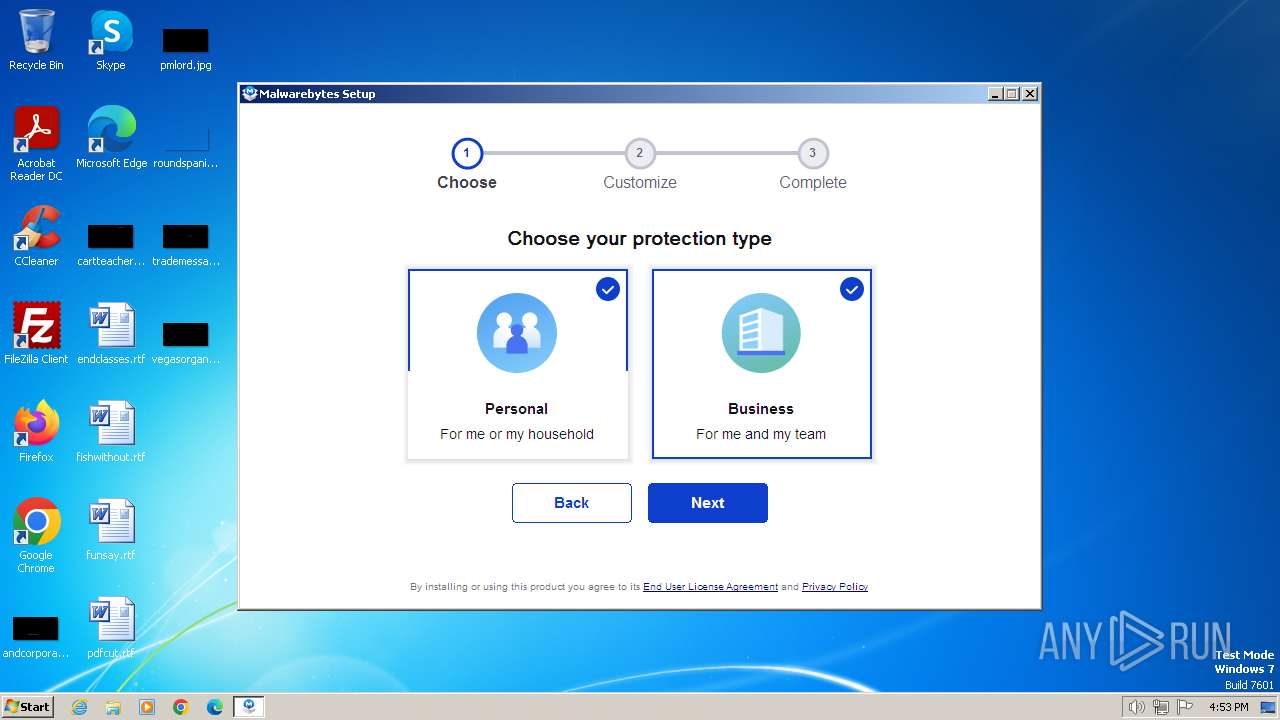Open the CCleaner desktop shortcut
1280x720 pixels.
pyautogui.click(x=36, y=236)
